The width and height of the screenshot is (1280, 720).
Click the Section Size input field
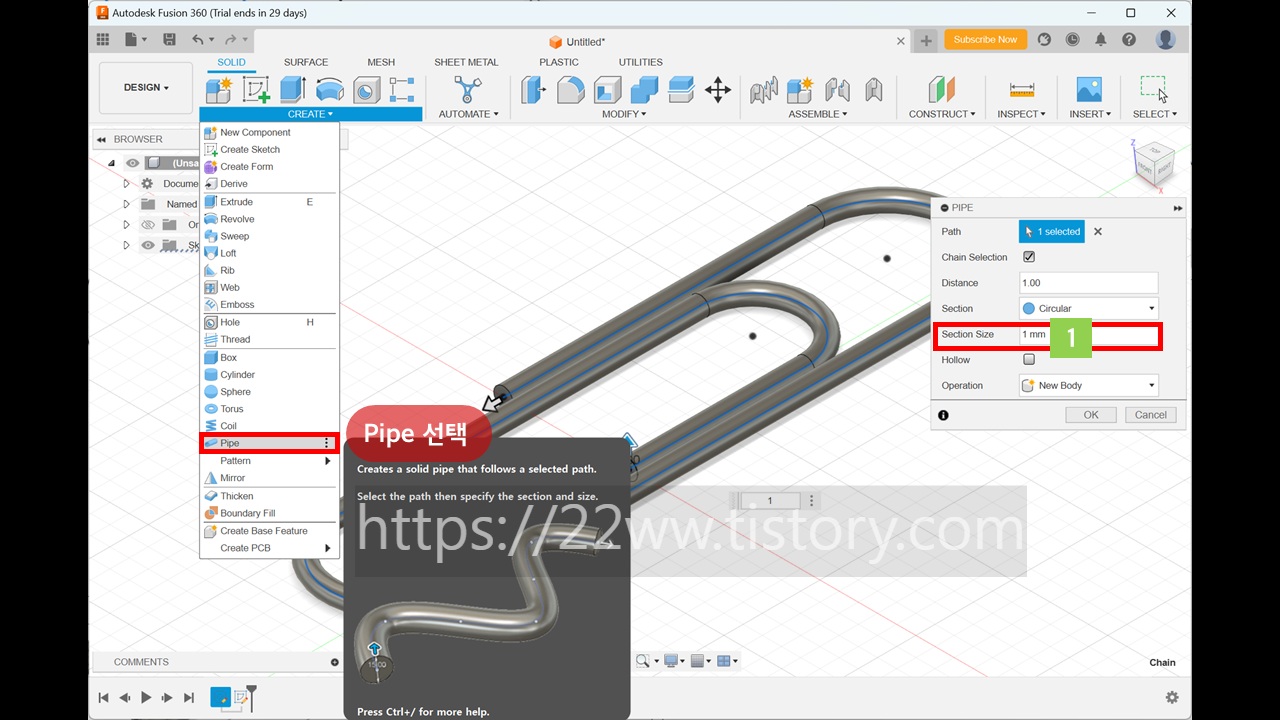(x=1088, y=334)
